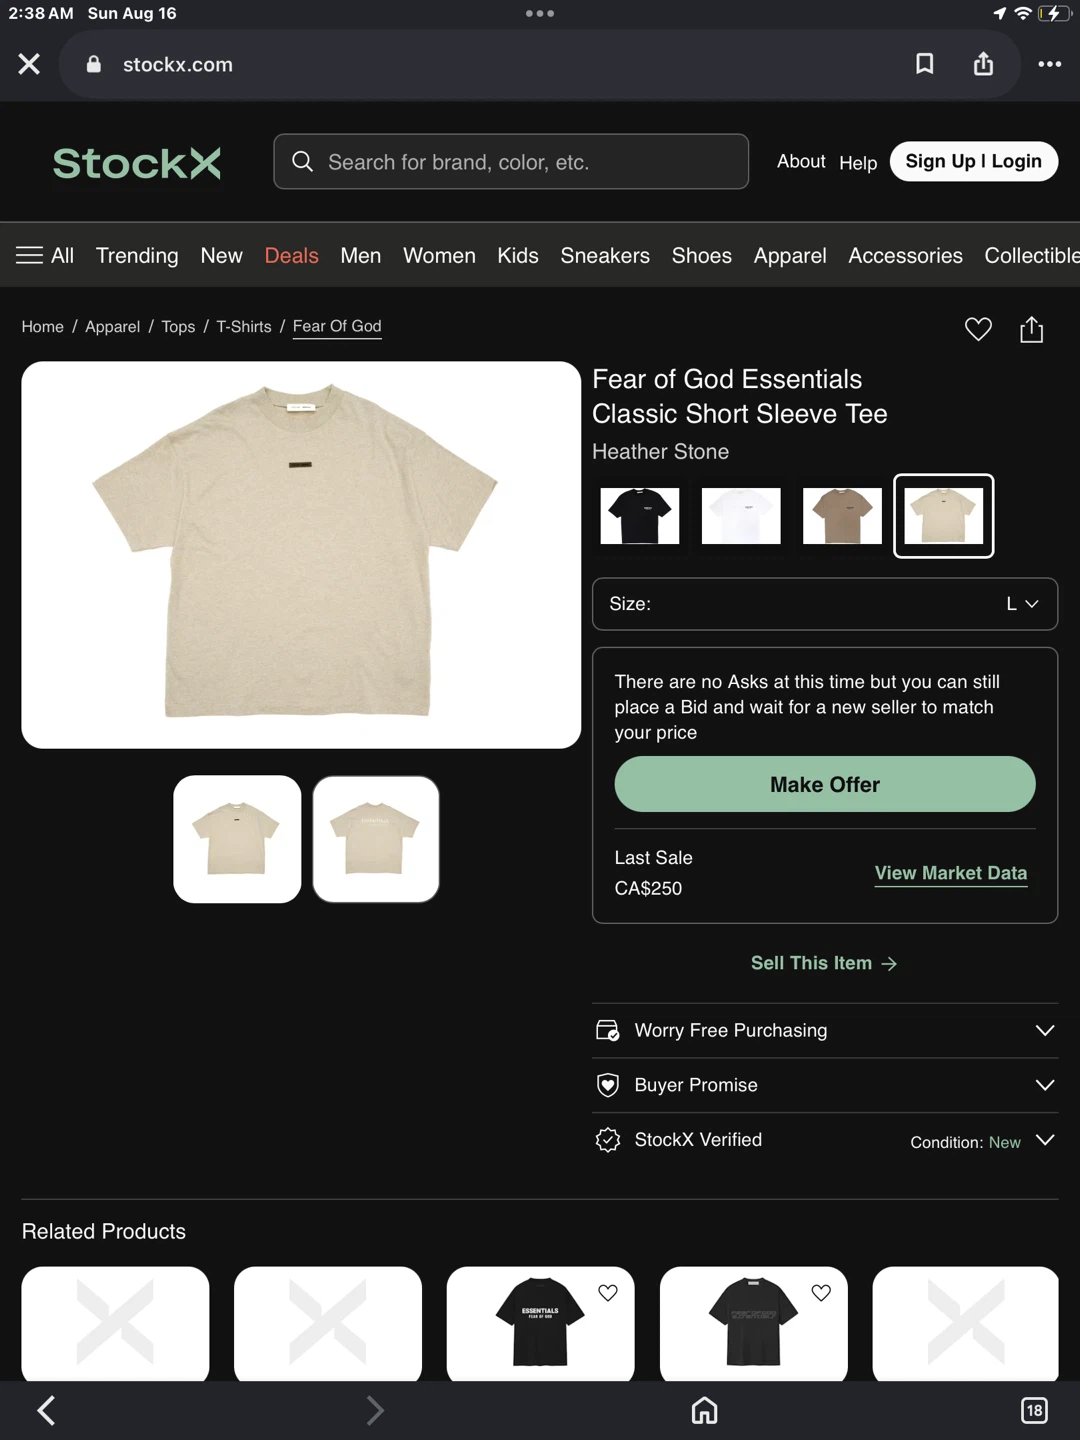The height and width of the screenshot is (1440, 1080).
Task: Close the browser page with X icon
Action: (29, 64)
